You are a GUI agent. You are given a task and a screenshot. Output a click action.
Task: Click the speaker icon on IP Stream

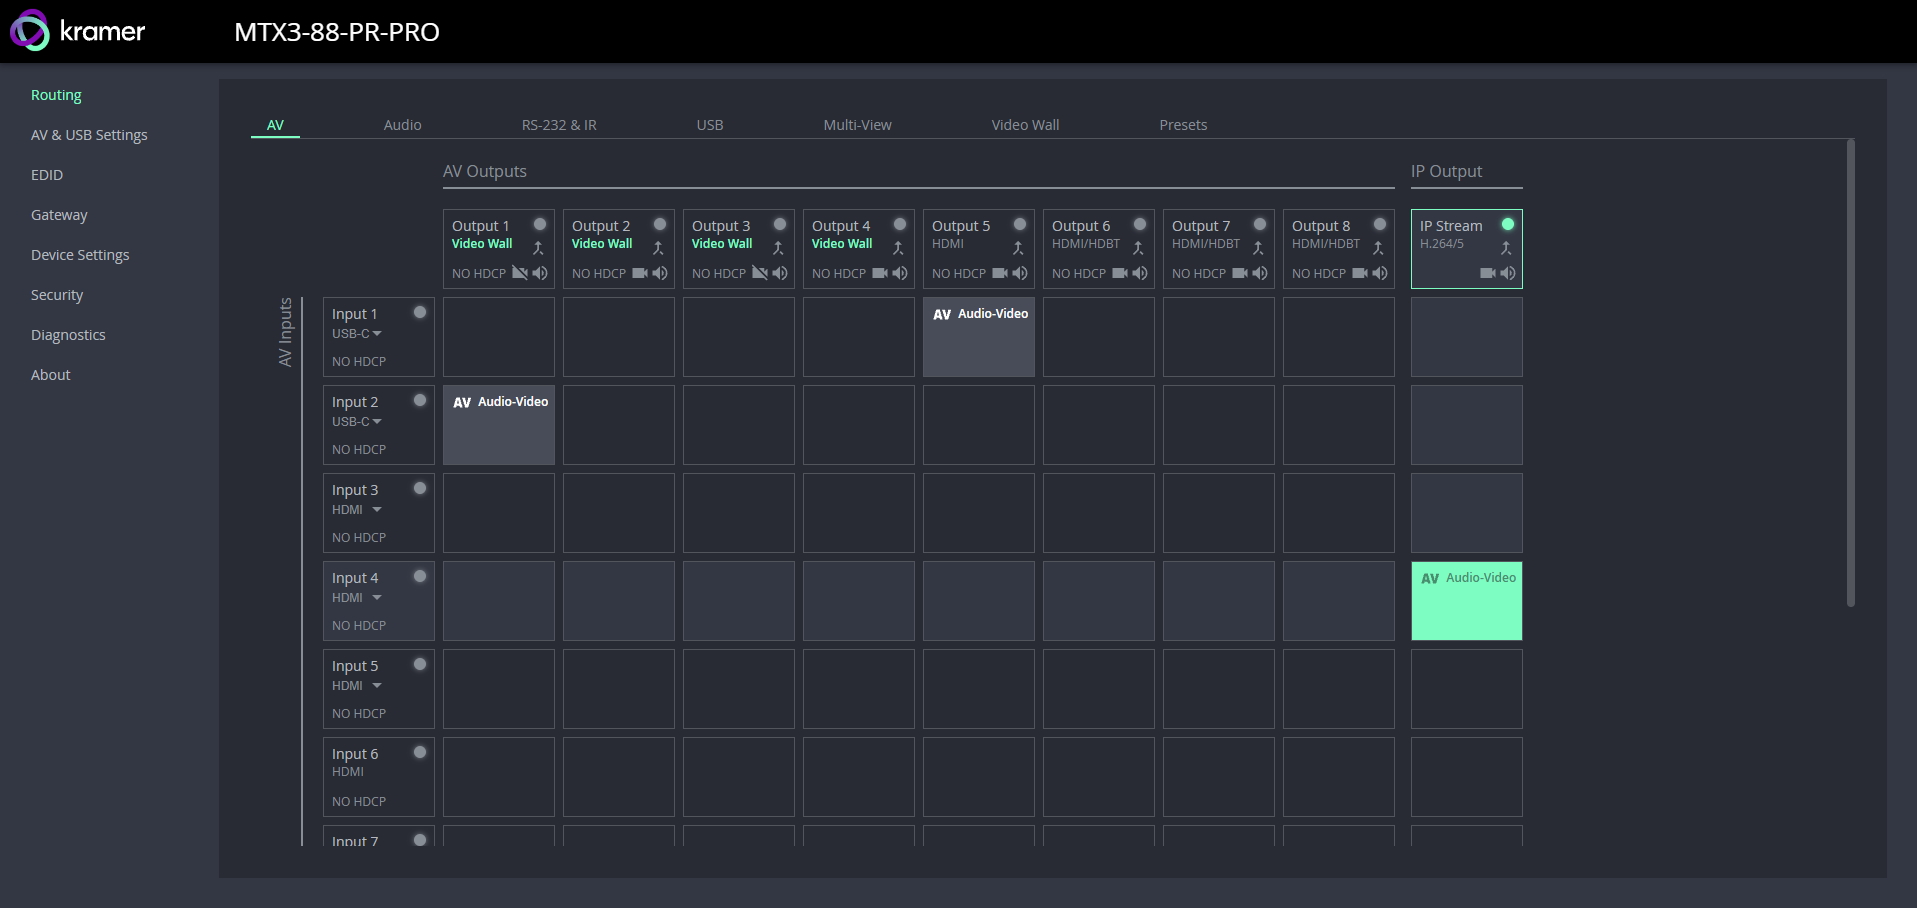click(x=1508, y=273)
